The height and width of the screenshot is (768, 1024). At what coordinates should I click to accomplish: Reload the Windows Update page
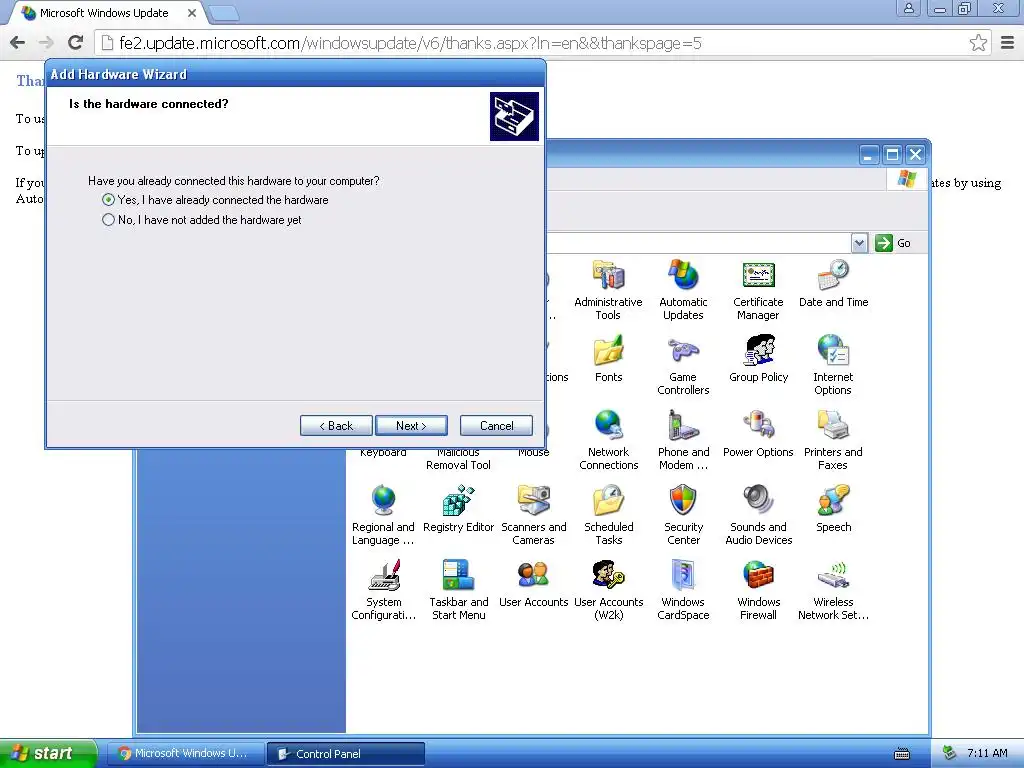point(76,43)
